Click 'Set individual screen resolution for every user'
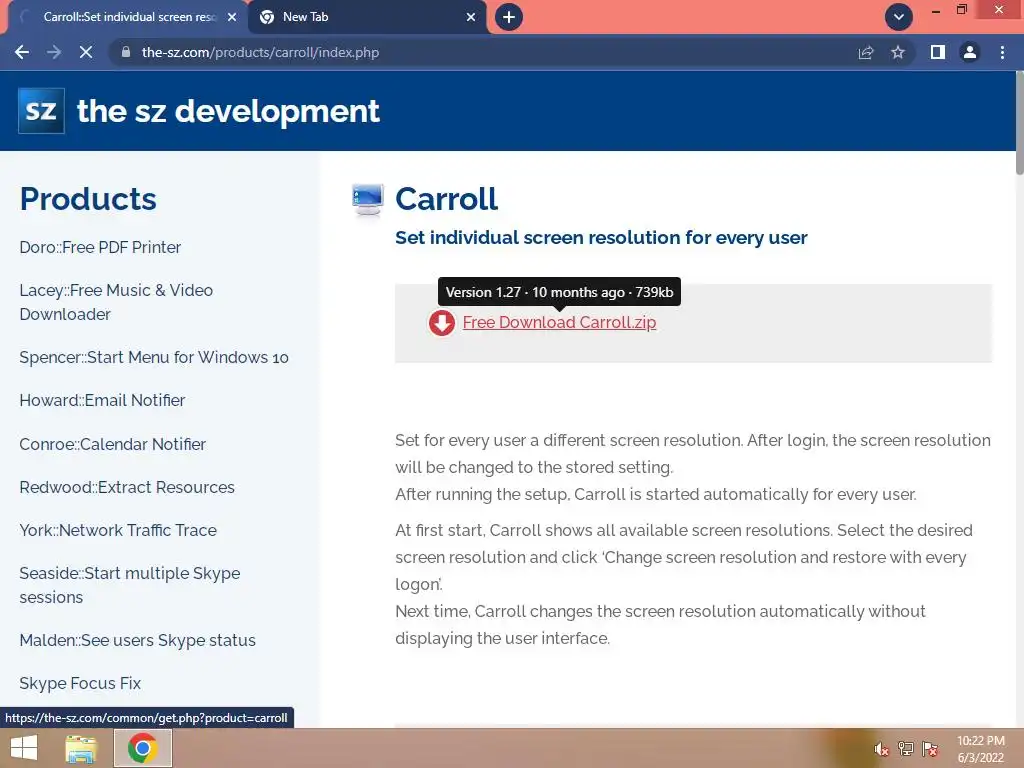Viewport: 1024px width, 768px height. click(x=601, y=238)
